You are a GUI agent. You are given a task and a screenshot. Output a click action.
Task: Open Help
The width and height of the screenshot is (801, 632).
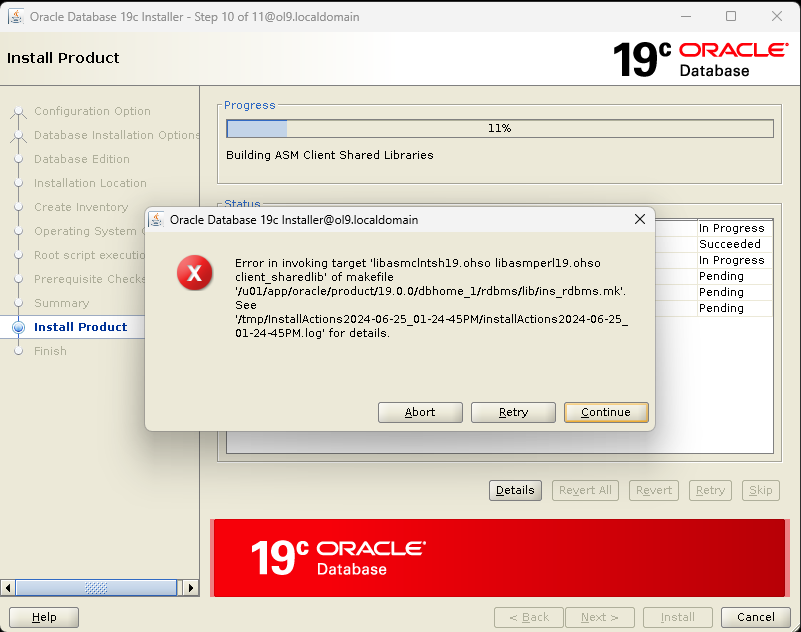44,617
